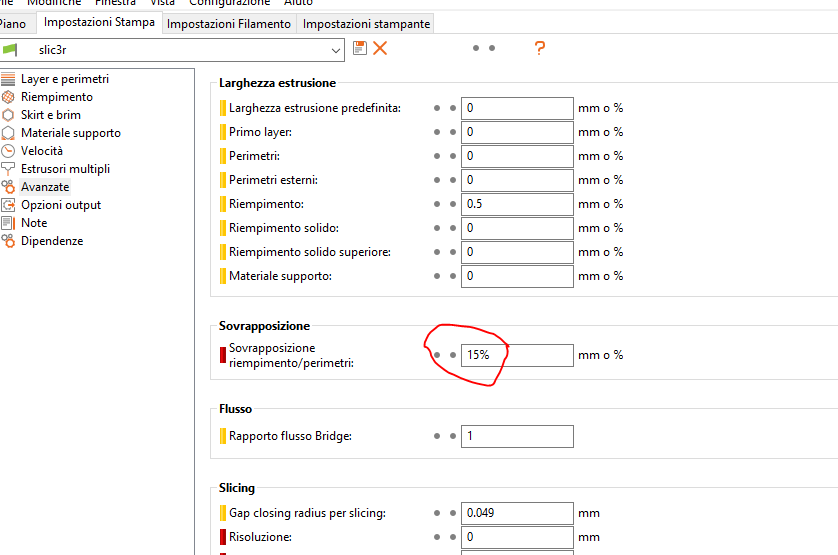Click the save preset floppy disk icon
Screen dimensions: 838x555
(x=360, y=48)
